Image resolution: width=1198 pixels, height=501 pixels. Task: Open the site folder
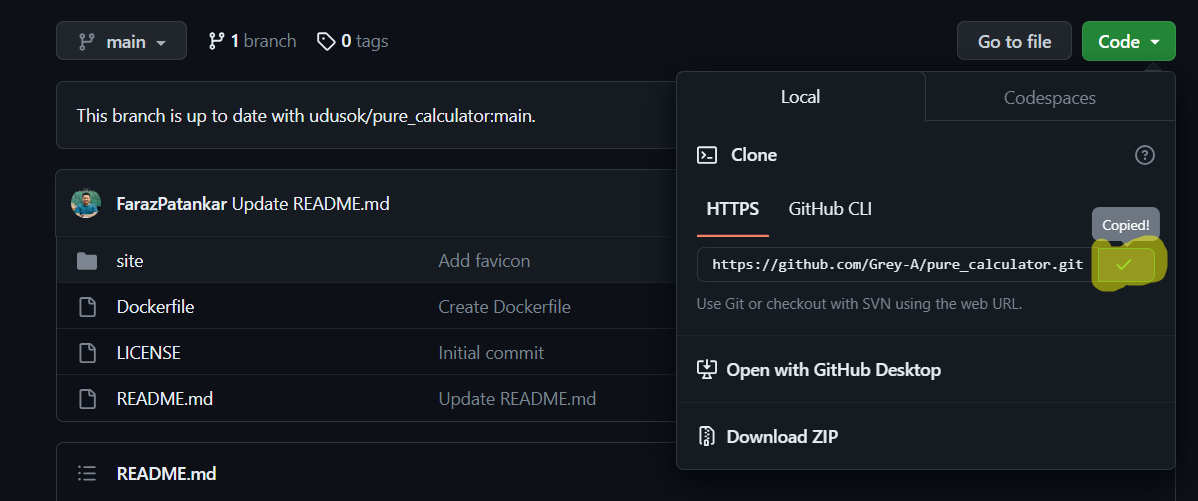tap(130, 261)
